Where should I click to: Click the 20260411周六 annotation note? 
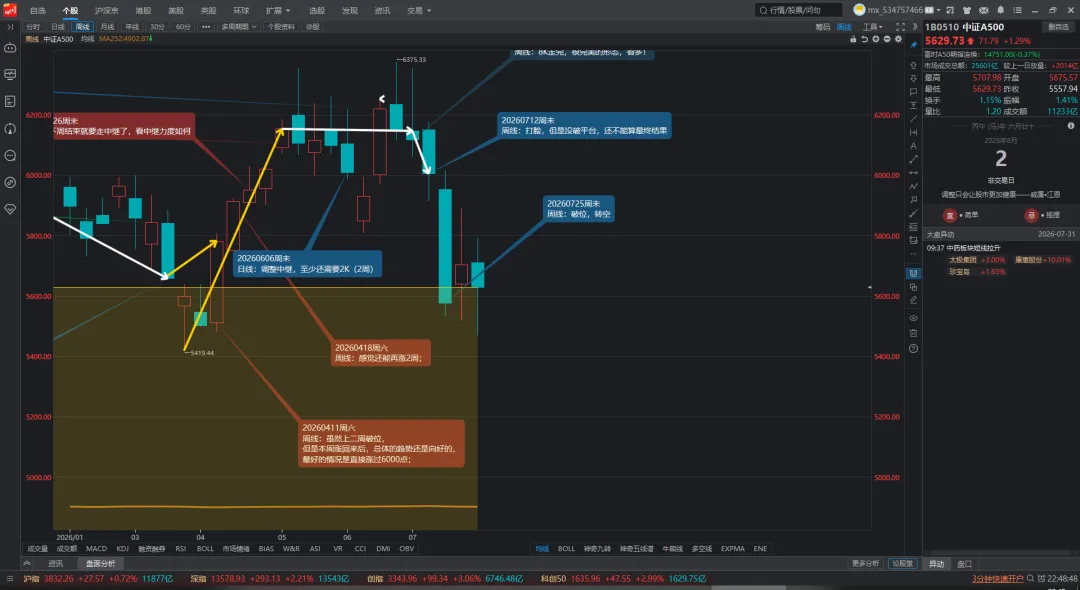pyautogui.click(x=381, y=443)
